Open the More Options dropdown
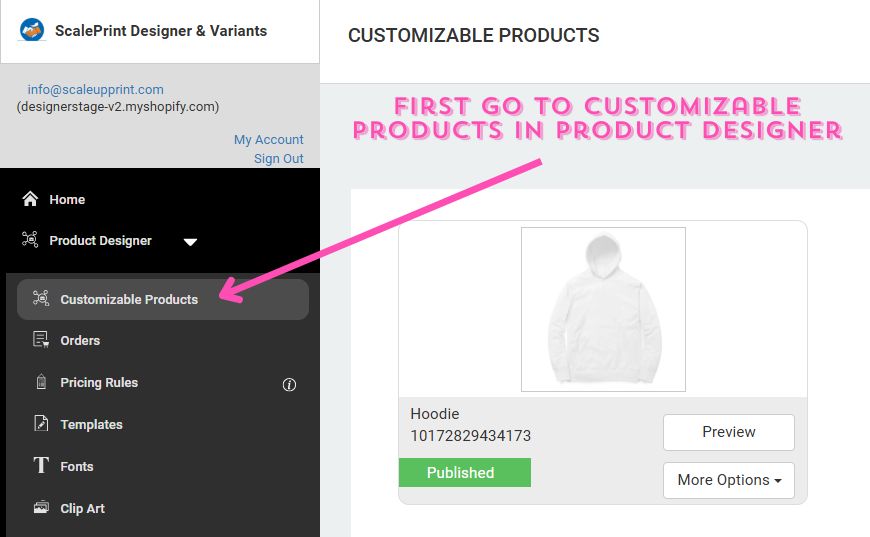Image resolution: width=870 pixels, height=537 pixels. (x=729, y=480)
